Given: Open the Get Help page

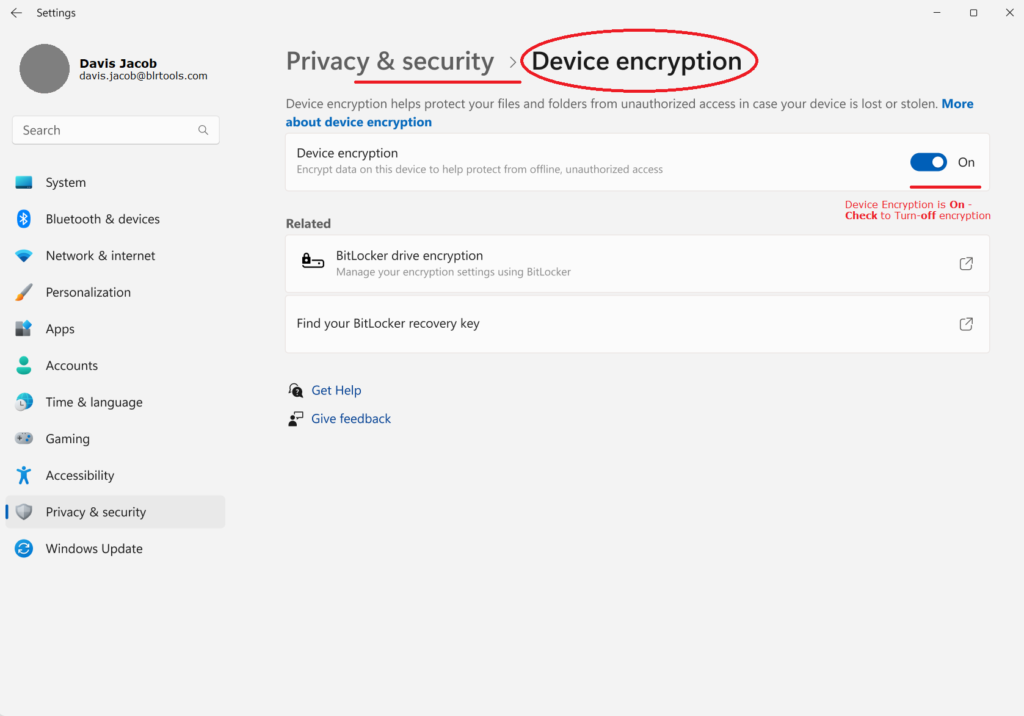Looking at the screenshot, I should tap(335, 390).
